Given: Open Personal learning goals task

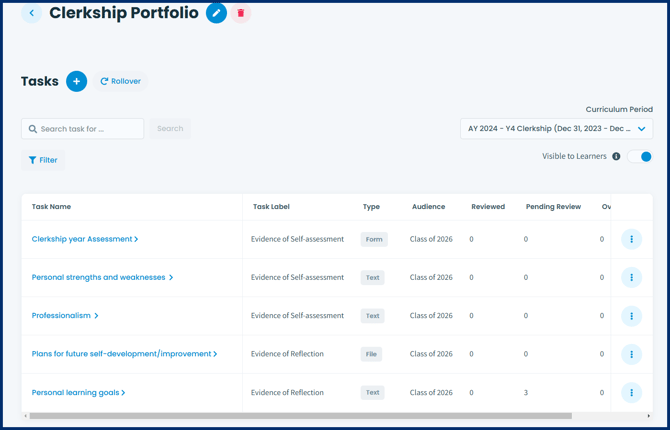Looking at the screenshot, I should [78, 392].
